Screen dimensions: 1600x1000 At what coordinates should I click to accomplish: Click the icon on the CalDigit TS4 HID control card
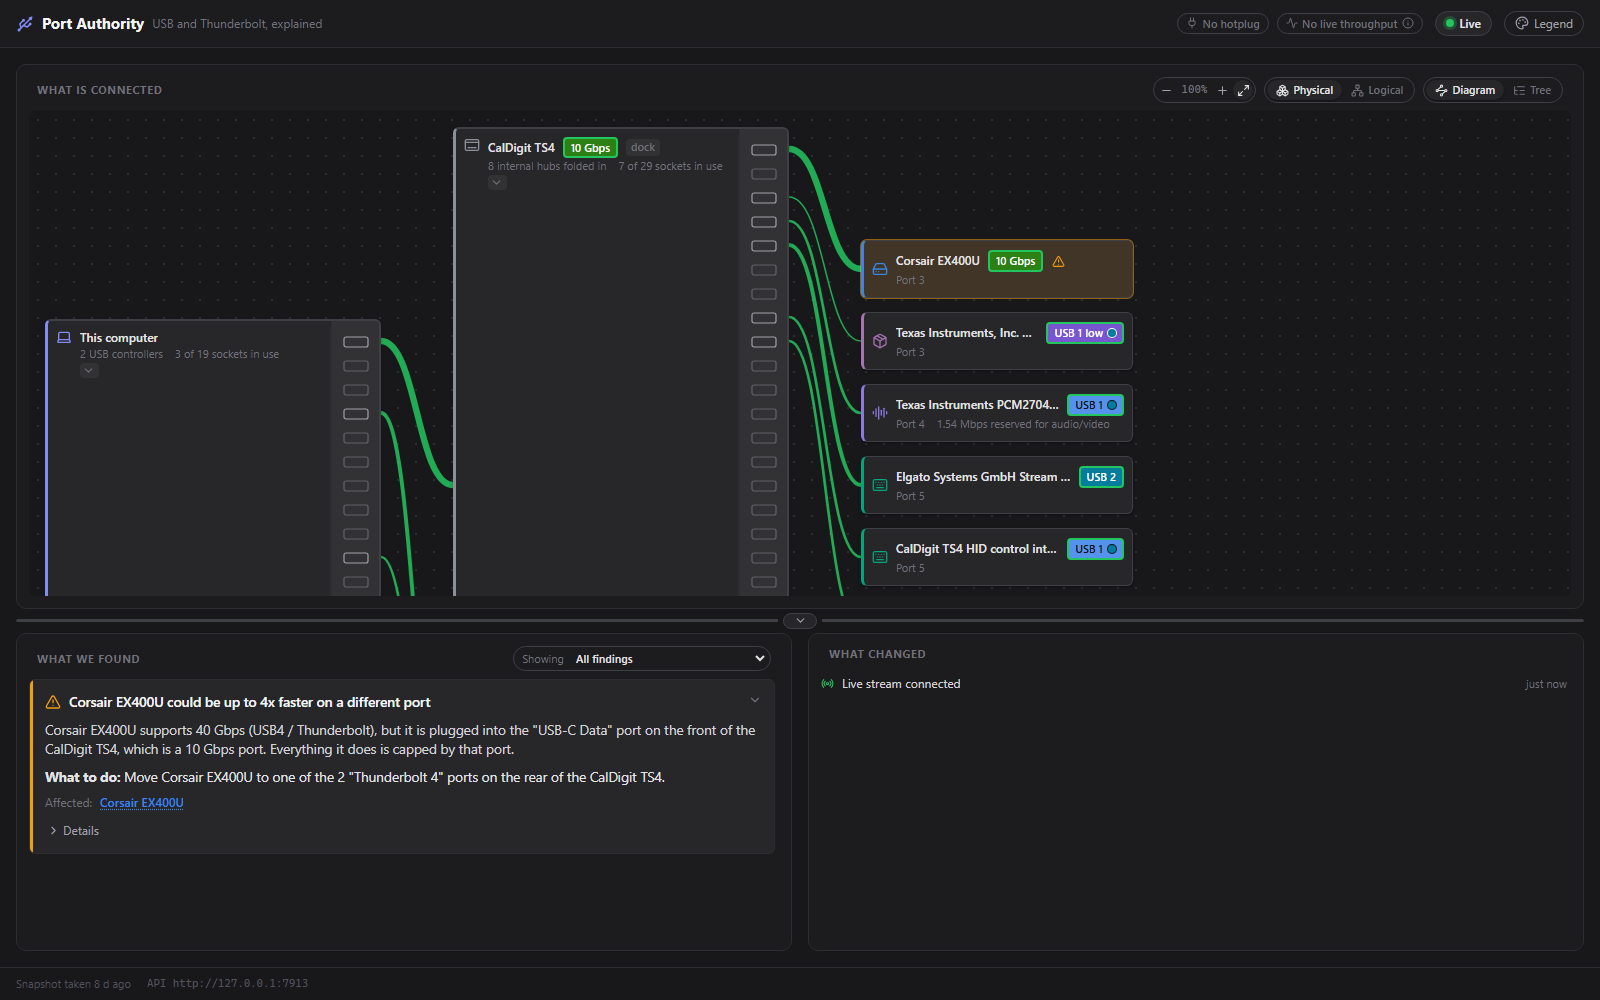[880, 557]
